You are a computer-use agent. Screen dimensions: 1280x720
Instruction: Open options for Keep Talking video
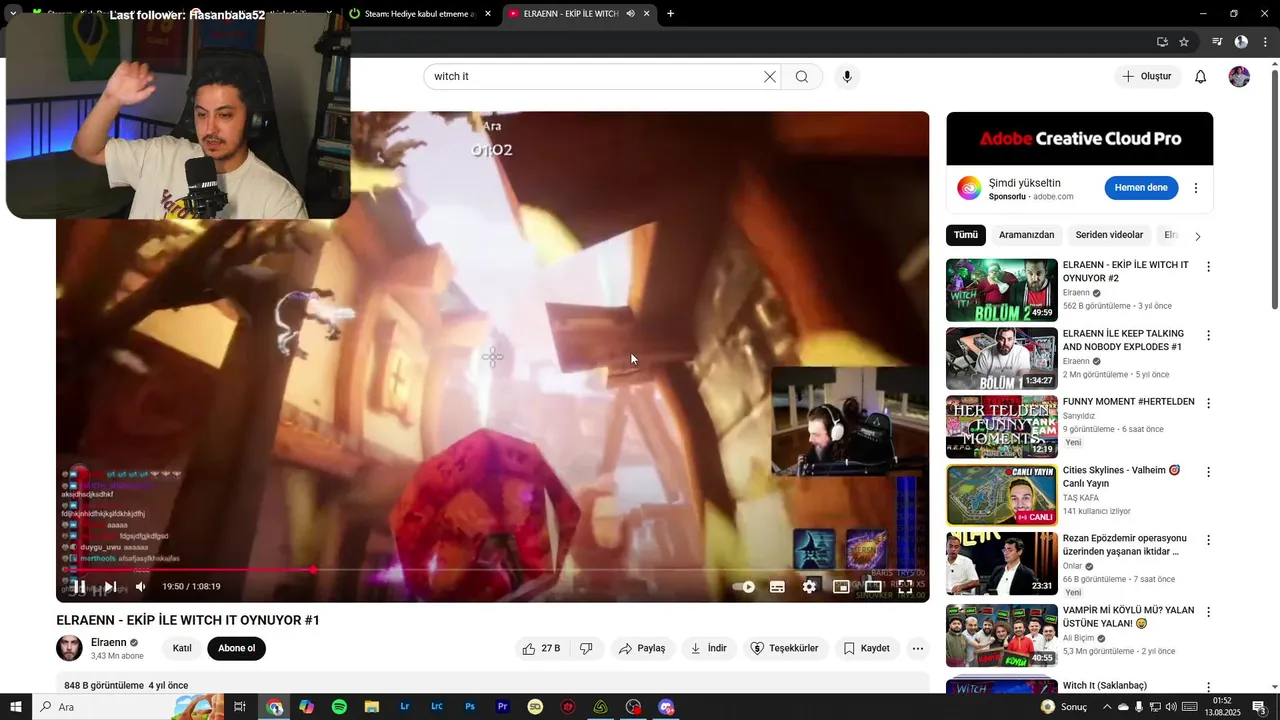pos(1208,335)
